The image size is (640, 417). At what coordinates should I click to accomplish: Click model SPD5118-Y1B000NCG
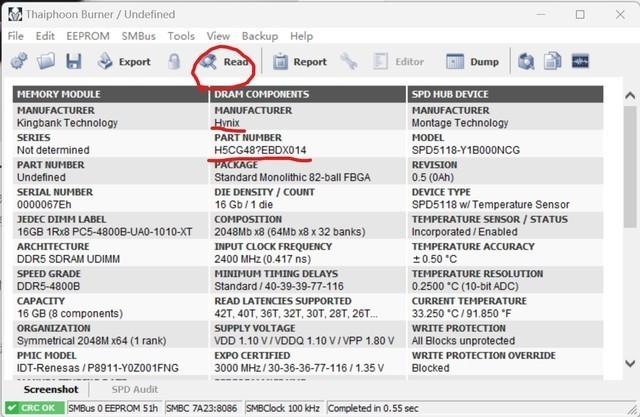pyautogui.click(x=466, y=150)
